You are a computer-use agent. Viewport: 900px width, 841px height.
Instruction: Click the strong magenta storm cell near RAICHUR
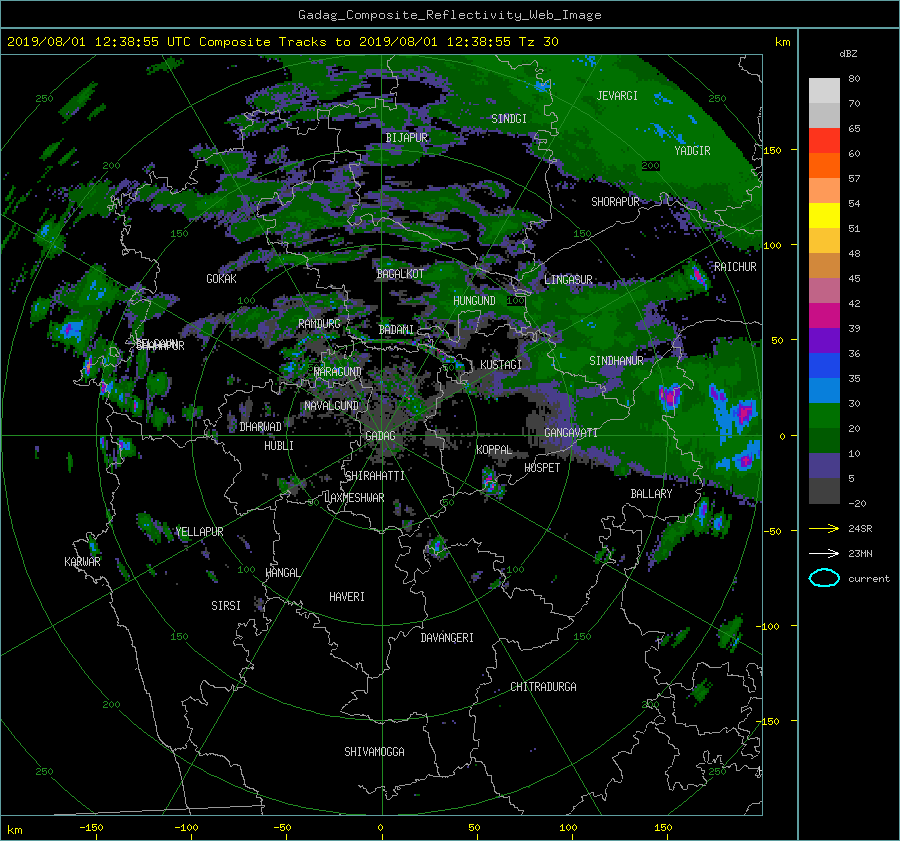(x=698, y=276)
